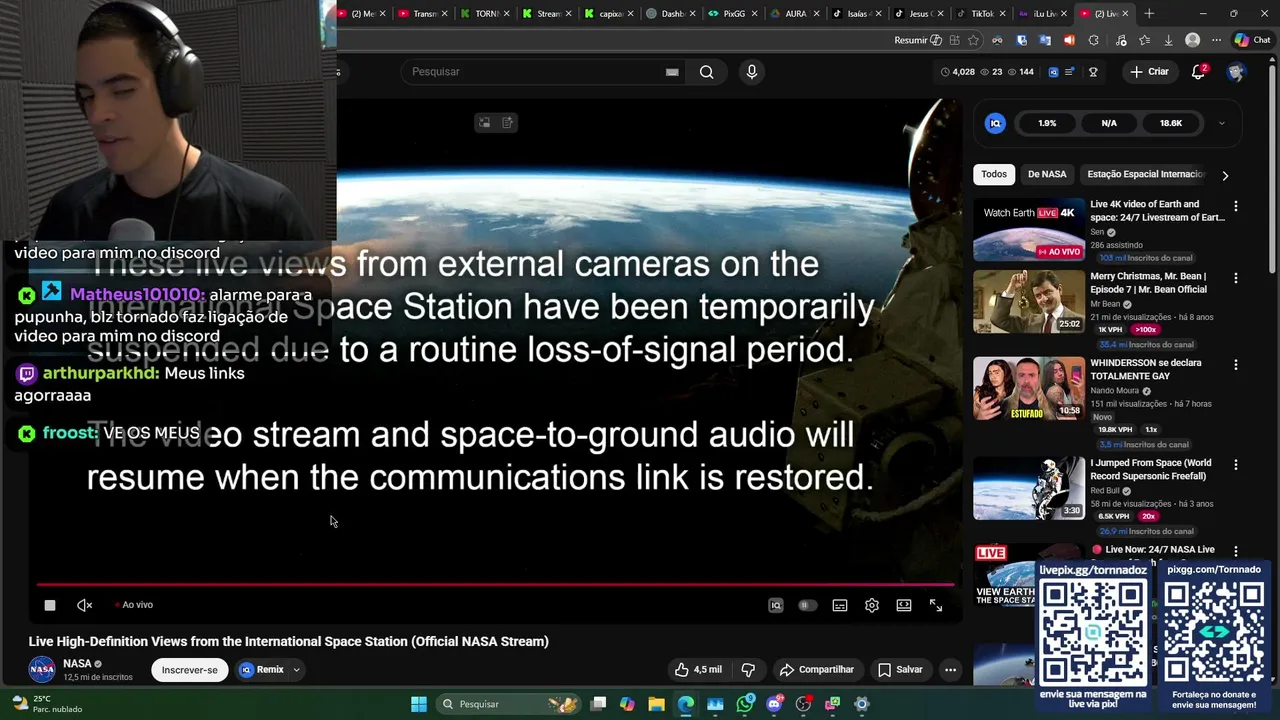The height and width of the screenshot is (720, 1280).
Task: Open the YouTube account avatar menu
Action: point(1236,72)
